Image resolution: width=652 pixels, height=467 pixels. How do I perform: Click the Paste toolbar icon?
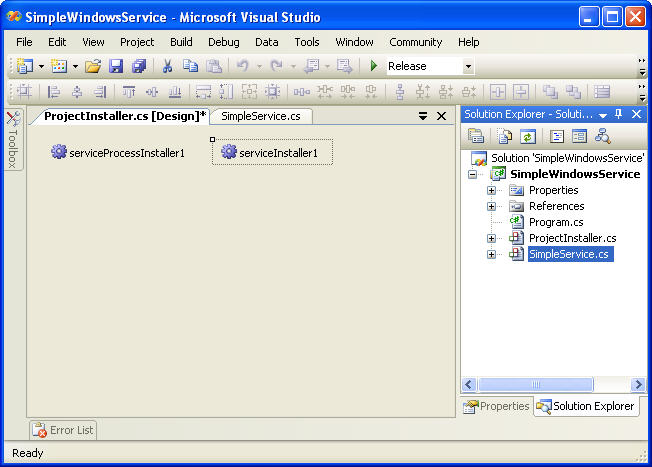(214, 66)
